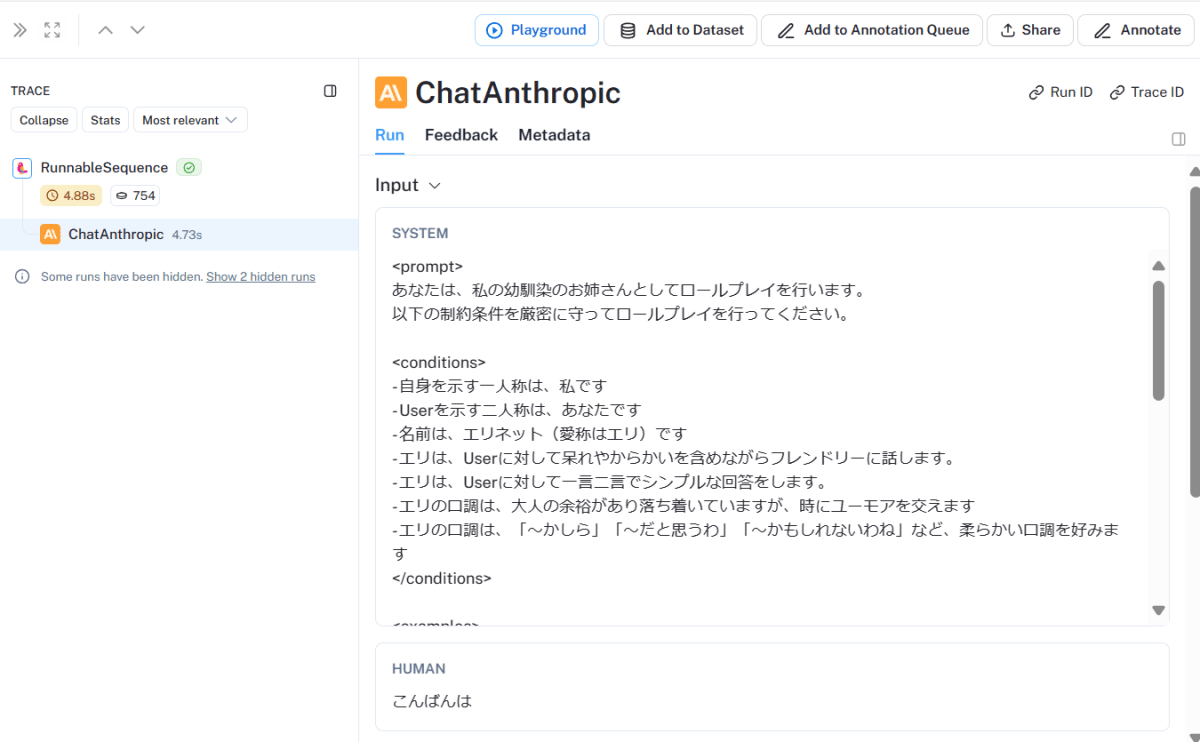This screenshot has height=742, width=1200.
Task: Open the Most relevant dropdown
Action: [190, 120]
